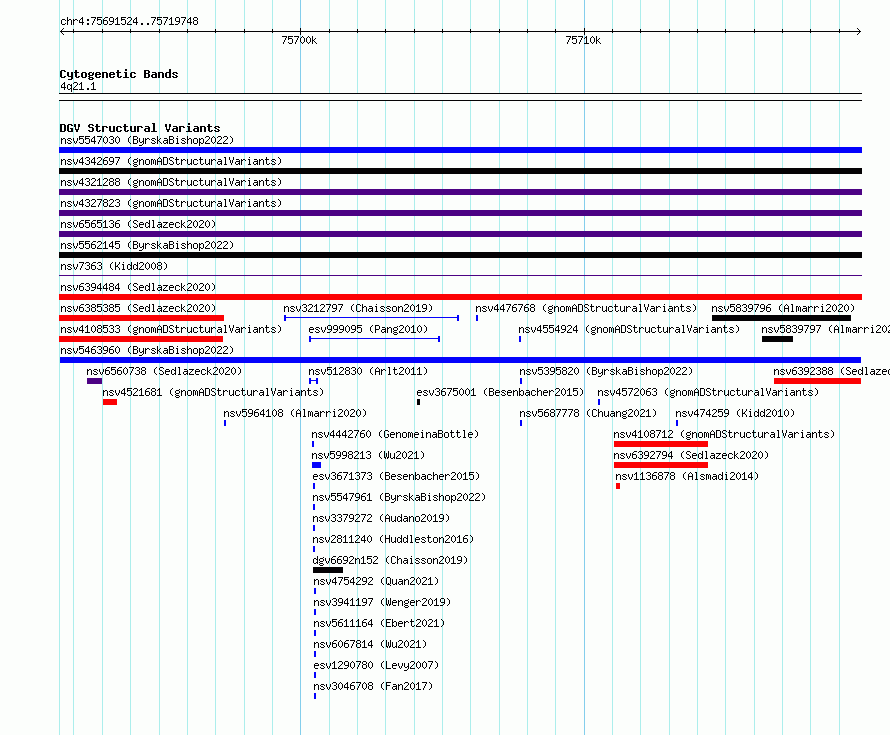
Task: Open esv999095 (Pang2010) variant label
Action: (x=368, y=329)
